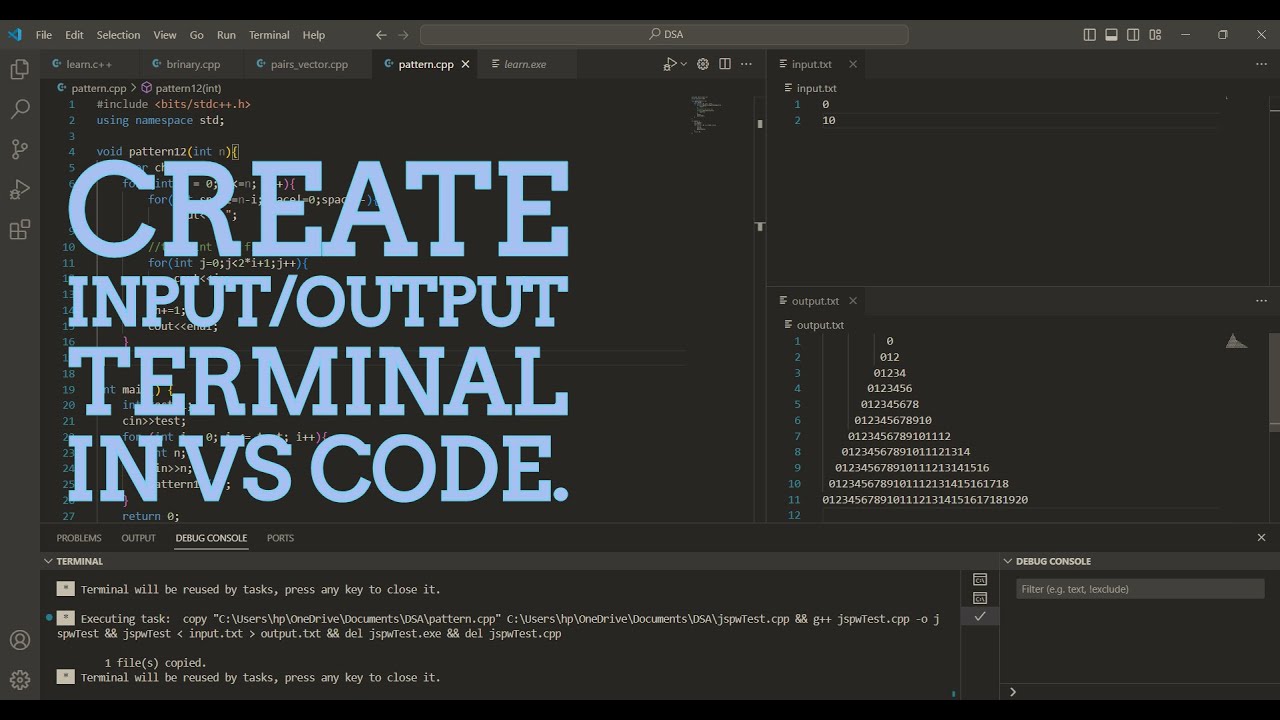Switch to OUTPUT panel tab

(x=138, y=538)
